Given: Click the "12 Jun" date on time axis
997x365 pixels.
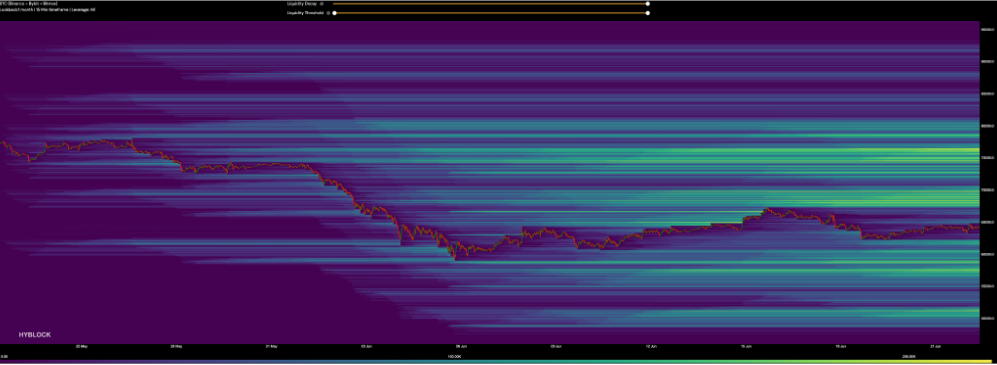Looking at the screenshot, I should tap(651, 347).
